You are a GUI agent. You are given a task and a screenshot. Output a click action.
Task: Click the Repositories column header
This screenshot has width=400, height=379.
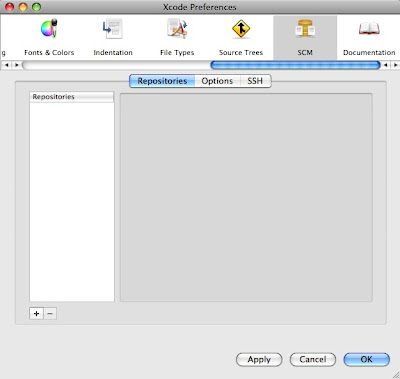pyautogui.click(x=72, y=97)
